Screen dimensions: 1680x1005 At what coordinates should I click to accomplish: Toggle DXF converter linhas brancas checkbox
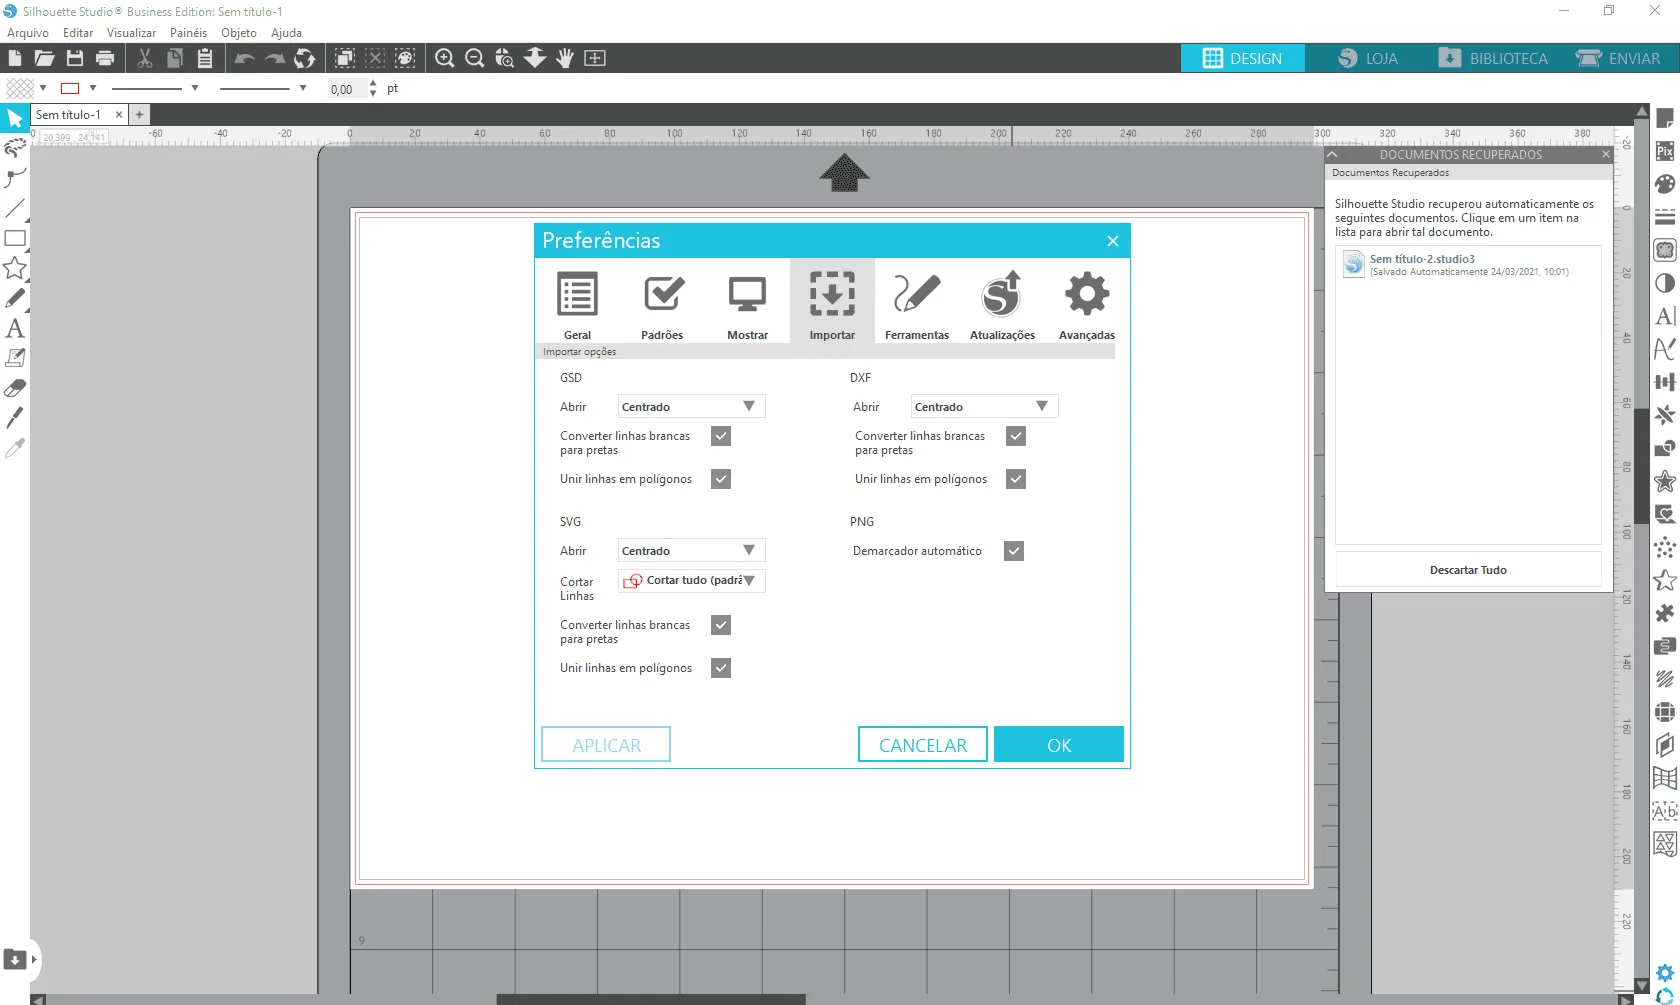coord(1016,436)
